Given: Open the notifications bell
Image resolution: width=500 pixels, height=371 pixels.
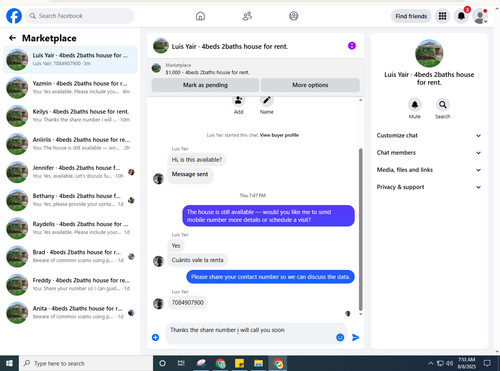Looking at the screenshot, I should 461,16.
